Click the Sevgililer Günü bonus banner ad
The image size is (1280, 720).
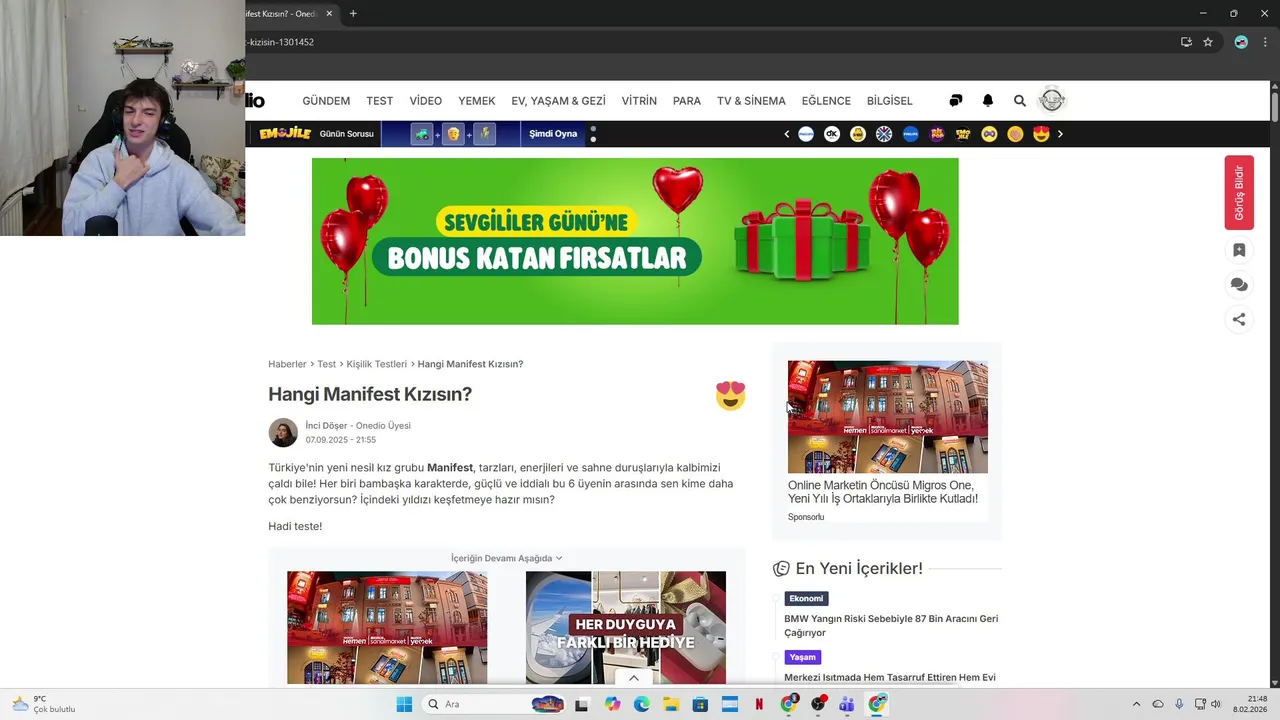point(635,241)
